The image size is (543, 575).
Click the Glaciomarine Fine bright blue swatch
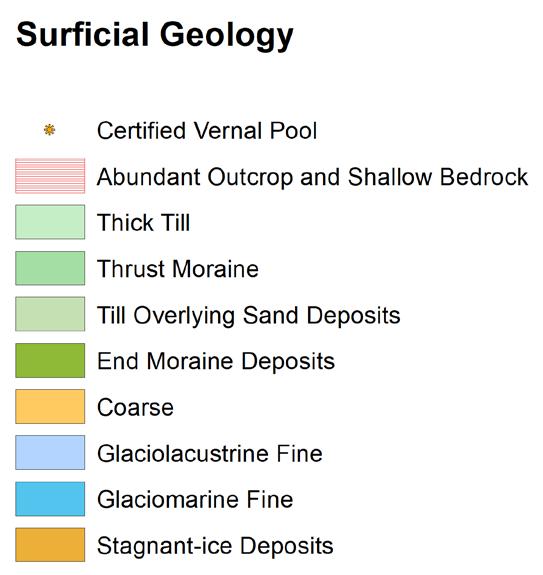pyautogui.click(x=50, y=499)
